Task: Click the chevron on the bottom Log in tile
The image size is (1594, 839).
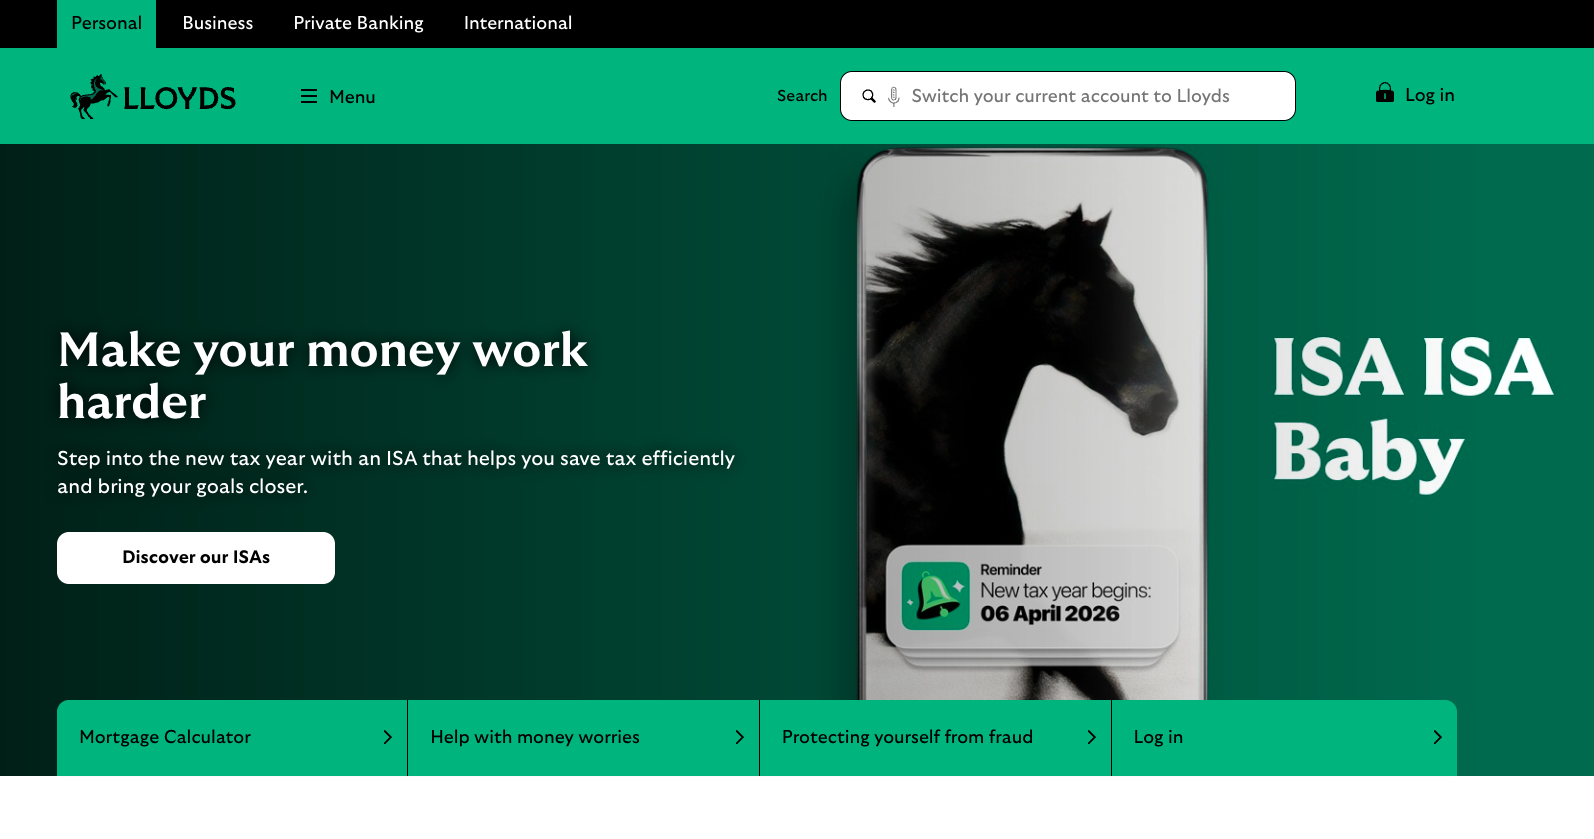Action: 1438,737
